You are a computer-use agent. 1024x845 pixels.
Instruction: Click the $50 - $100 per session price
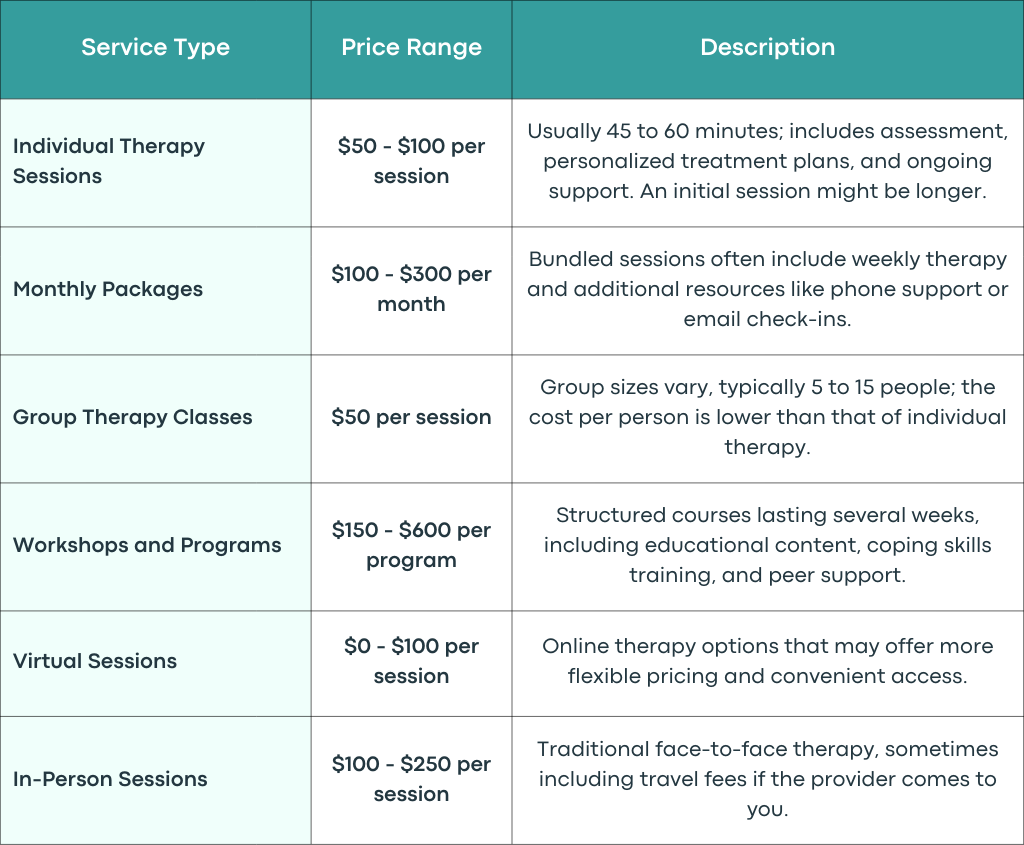click(411, 161)
